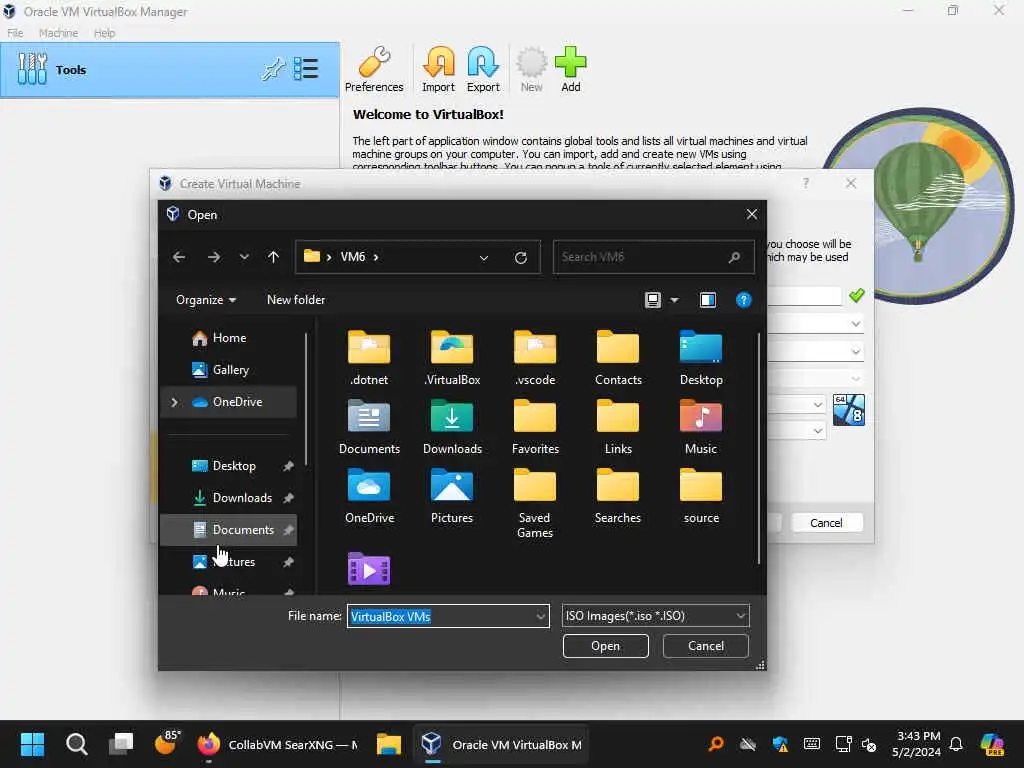Open pinned Desktop in navigation pane

(x=228, y=466)
